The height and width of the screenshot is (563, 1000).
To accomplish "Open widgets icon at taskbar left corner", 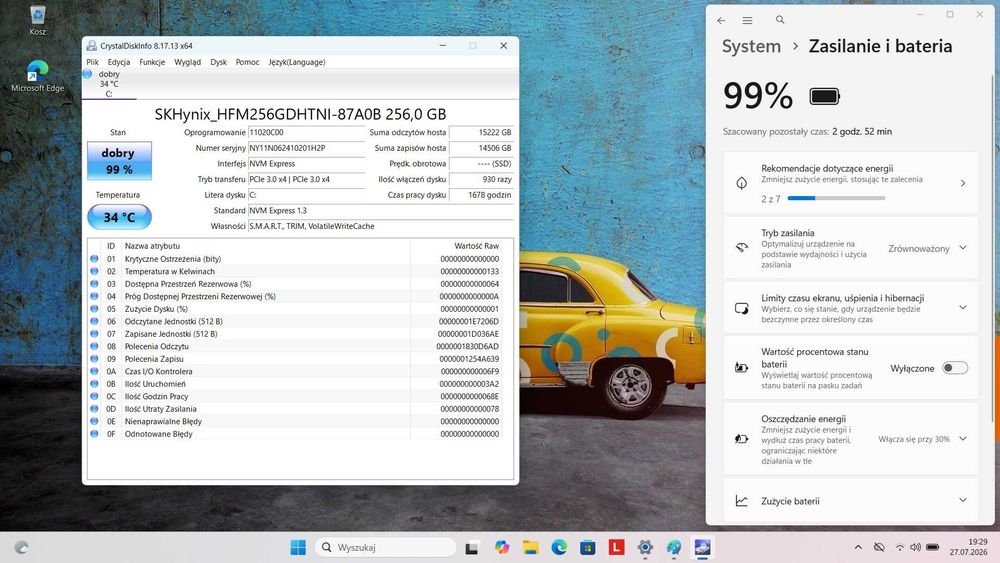I will (x=21, y=547).
